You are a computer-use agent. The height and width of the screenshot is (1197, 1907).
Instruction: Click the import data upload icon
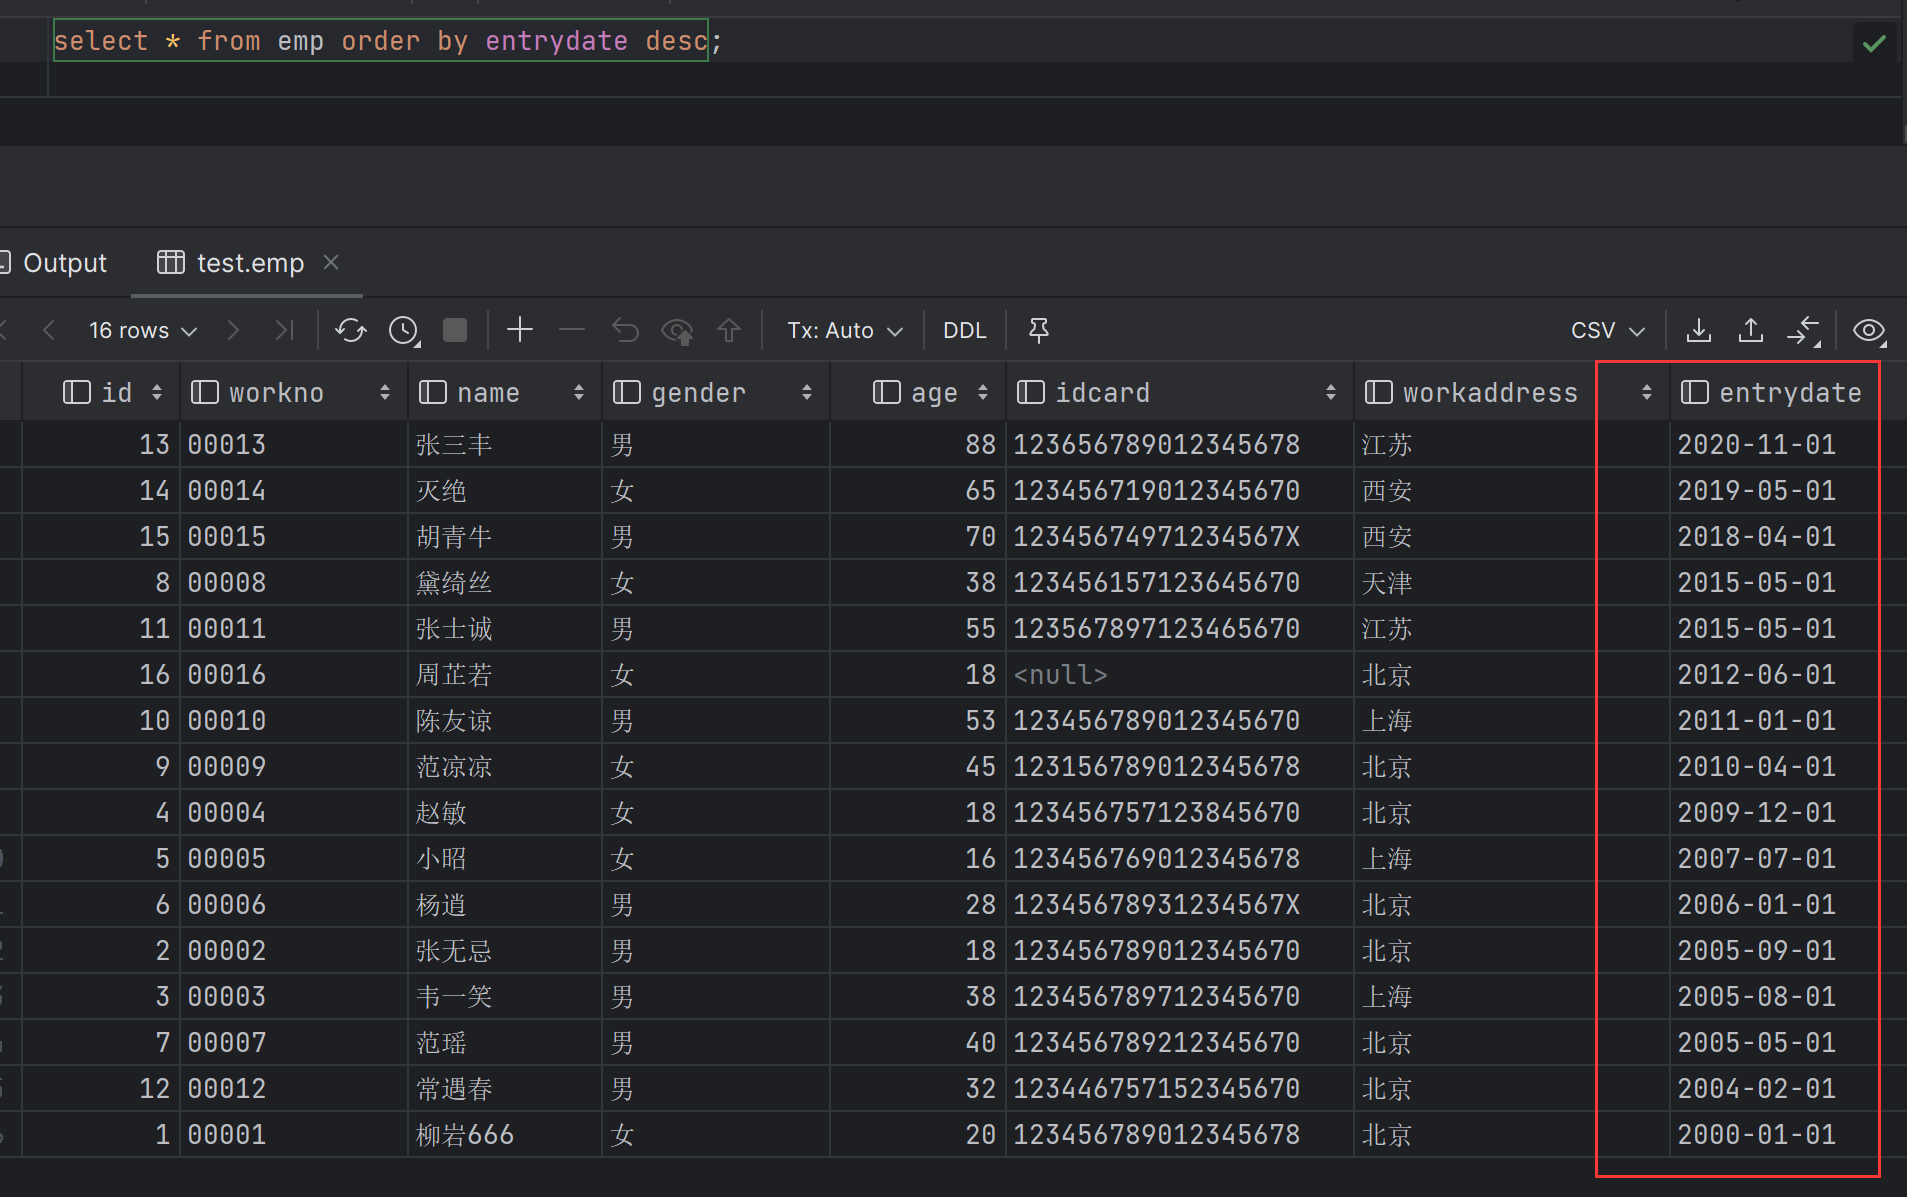tap(1751, 330)
